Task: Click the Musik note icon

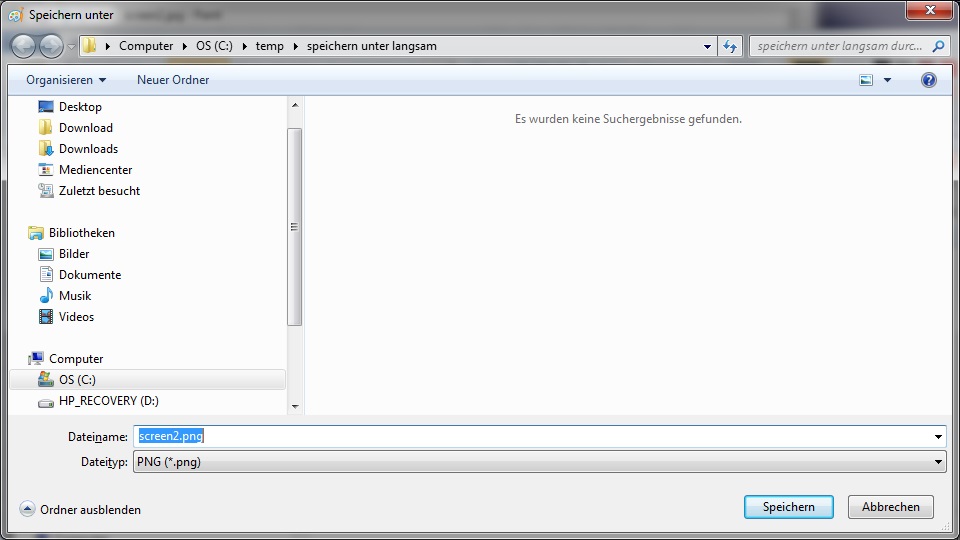Action: [46, 296]
